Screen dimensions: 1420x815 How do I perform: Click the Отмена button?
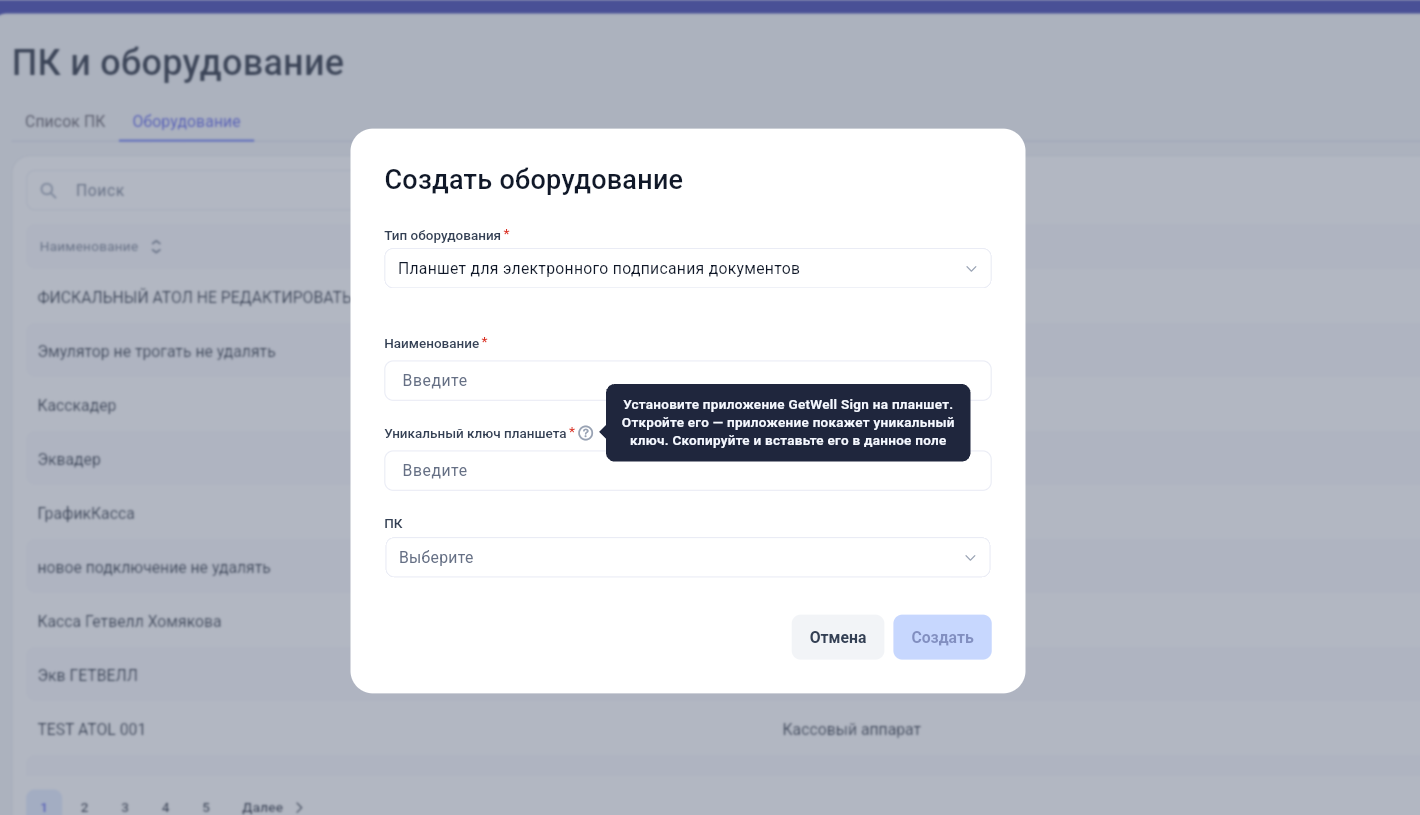pyautogui.click(x=838, y=637)
